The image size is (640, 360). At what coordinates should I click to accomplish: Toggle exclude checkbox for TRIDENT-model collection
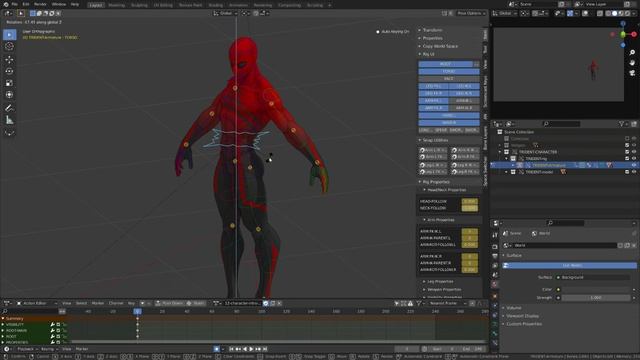[627, 172]
